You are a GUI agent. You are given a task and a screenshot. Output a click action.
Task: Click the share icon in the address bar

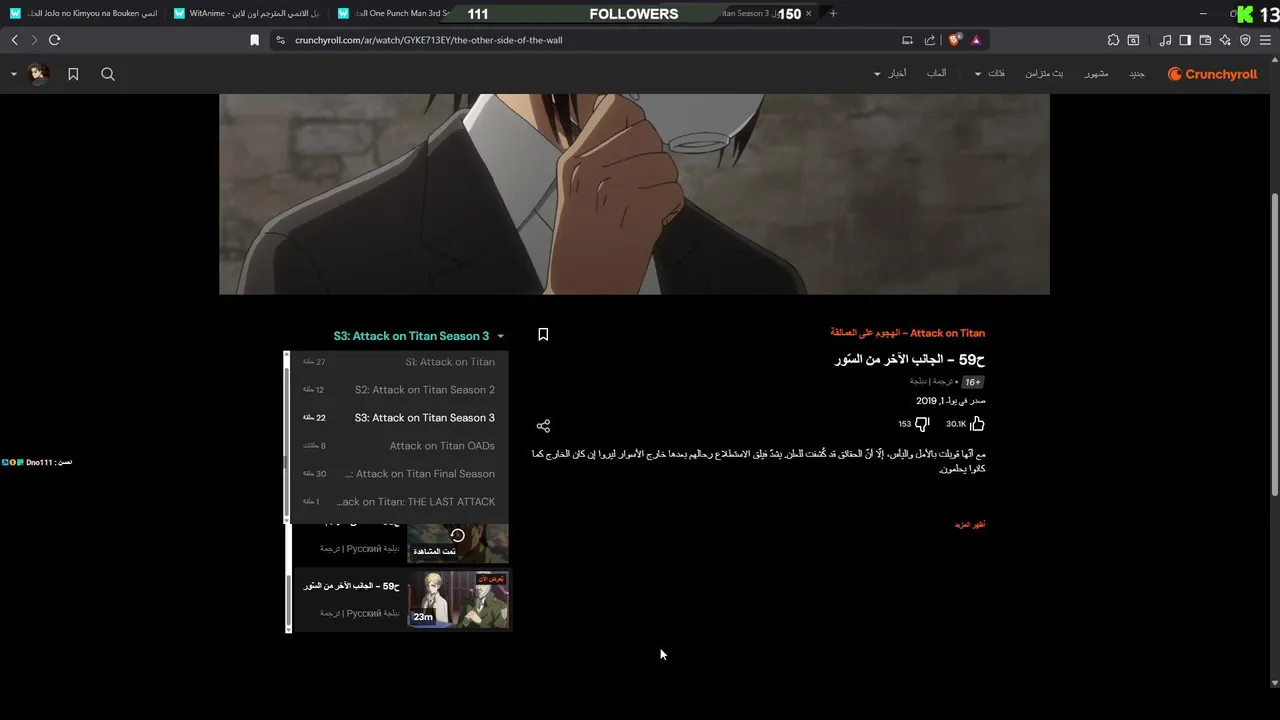pyautogui.click(x=930, y=40)
